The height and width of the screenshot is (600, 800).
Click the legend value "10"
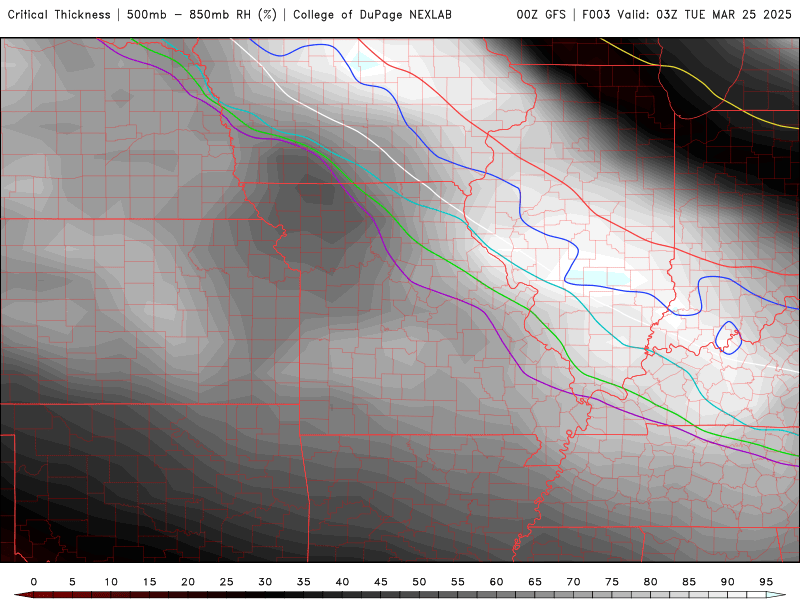111,582
